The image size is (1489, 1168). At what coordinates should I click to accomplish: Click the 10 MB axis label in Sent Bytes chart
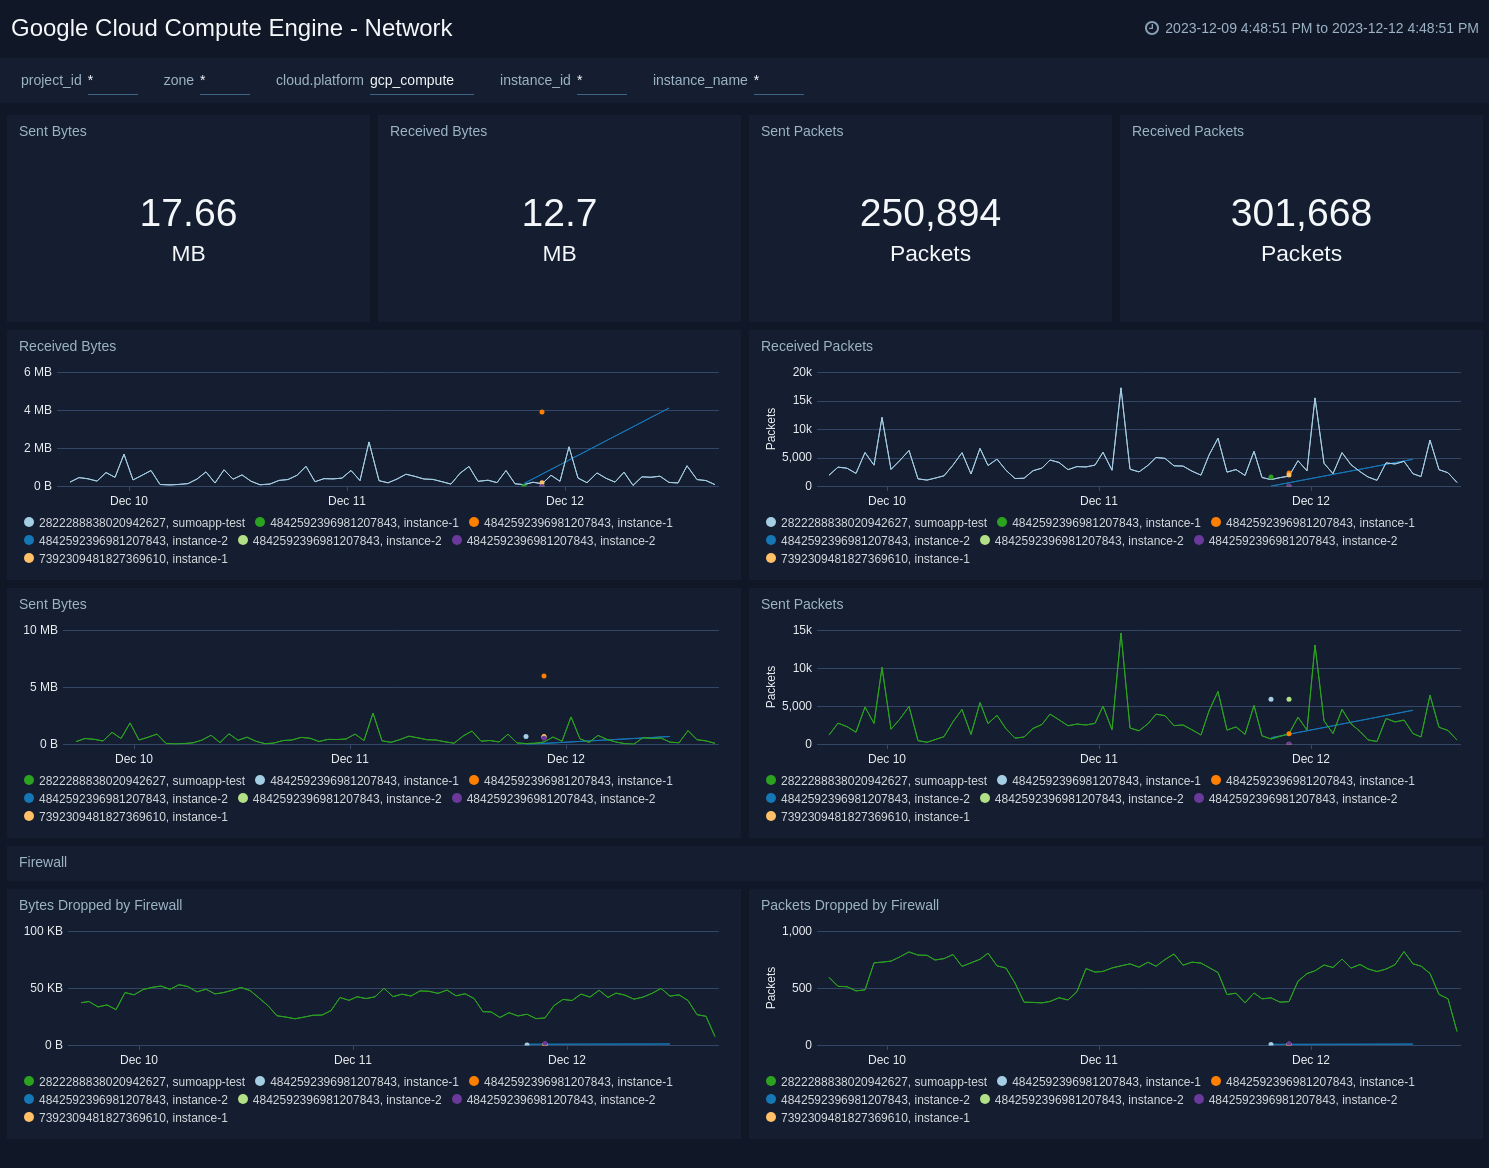[40, 630]
